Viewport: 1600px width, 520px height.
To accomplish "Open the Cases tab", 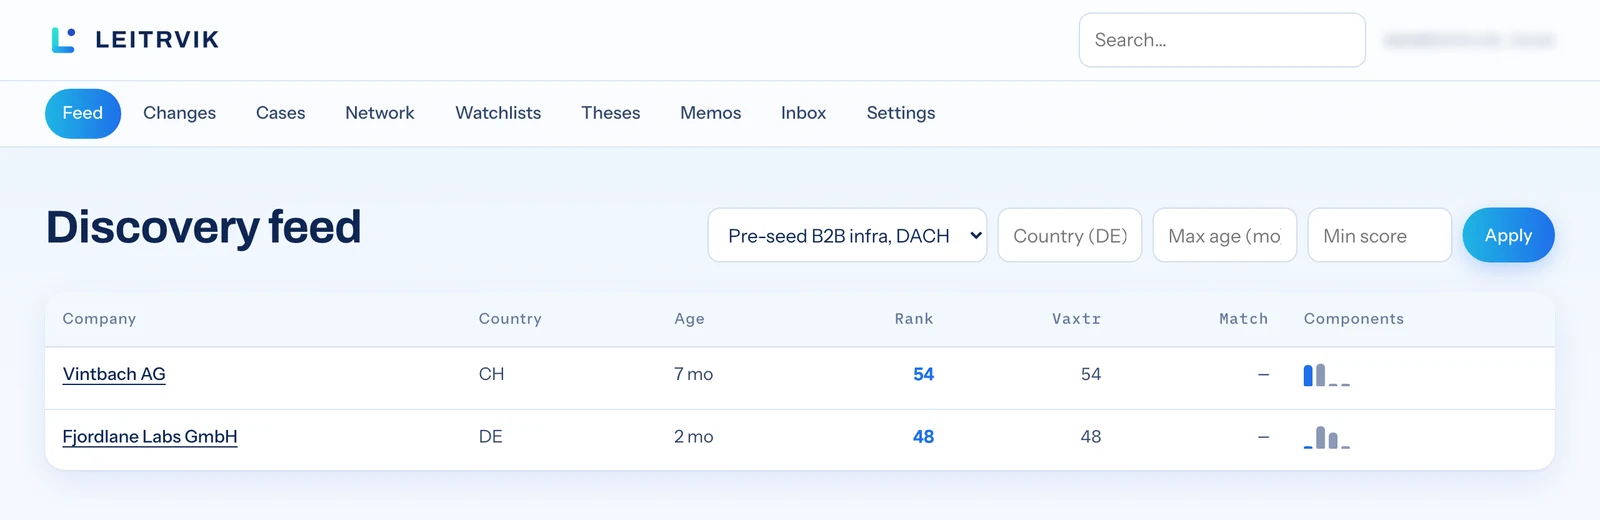I will tap(280, 113).
